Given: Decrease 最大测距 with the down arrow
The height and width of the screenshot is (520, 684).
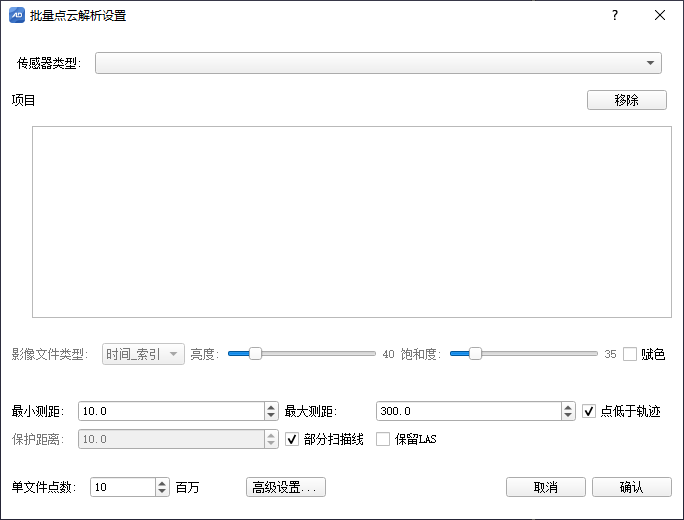Looking at the screenshot, I should [568, 415].
